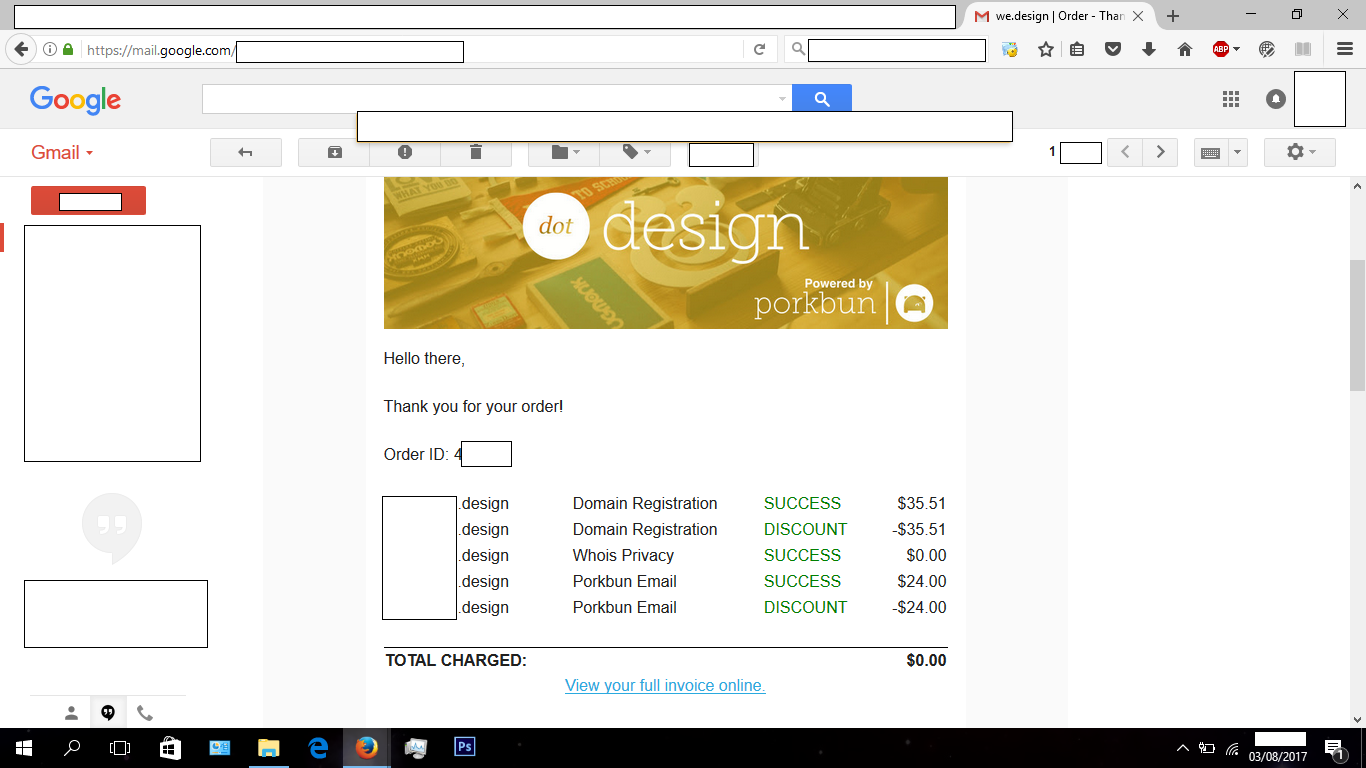Viewport: 1366px width, 768px height.
Task: Expand the Gmail label dropdown
Action: (62, 152)
